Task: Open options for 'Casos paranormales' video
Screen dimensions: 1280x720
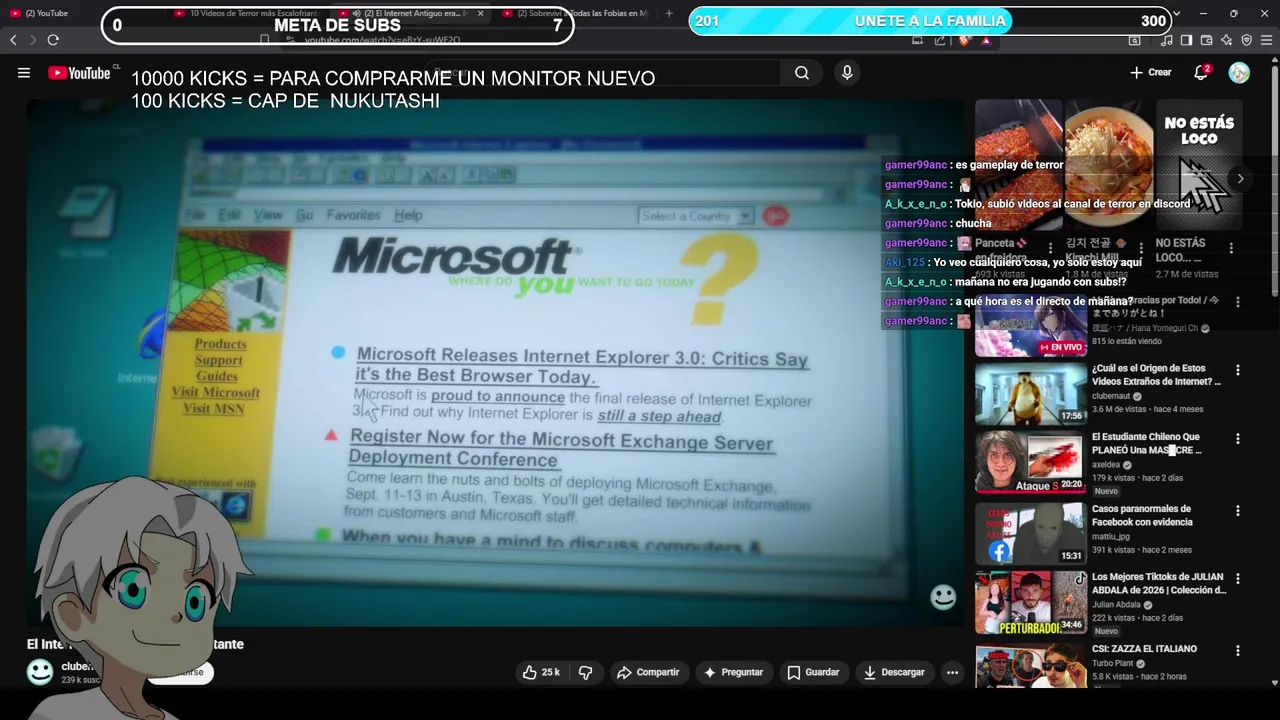Action: [1238, 511]
